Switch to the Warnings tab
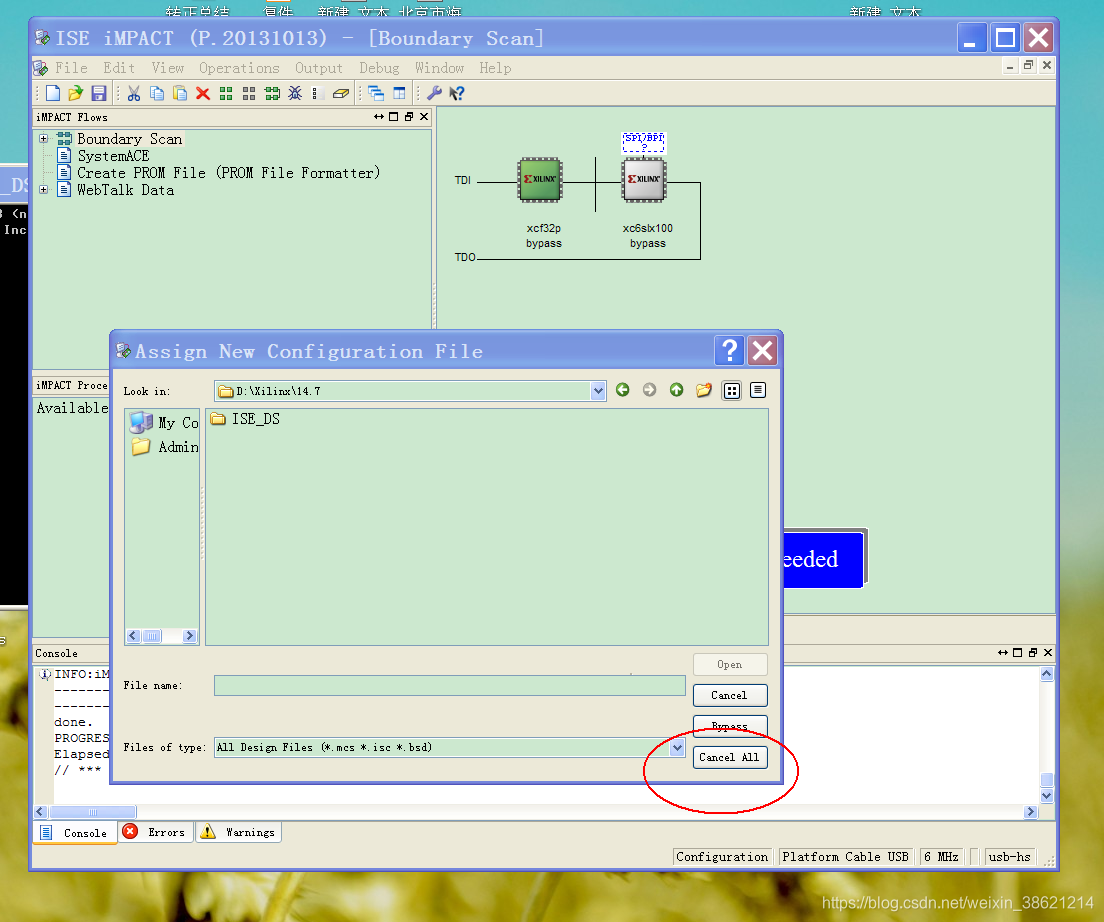The width and height of the screenshot is (1104, 922). coord(238,832)
